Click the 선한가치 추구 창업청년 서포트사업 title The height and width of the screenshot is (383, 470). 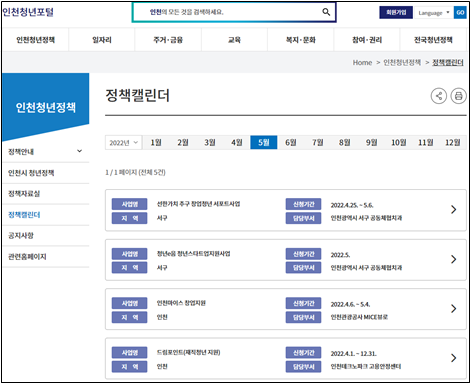coord(198,204)
